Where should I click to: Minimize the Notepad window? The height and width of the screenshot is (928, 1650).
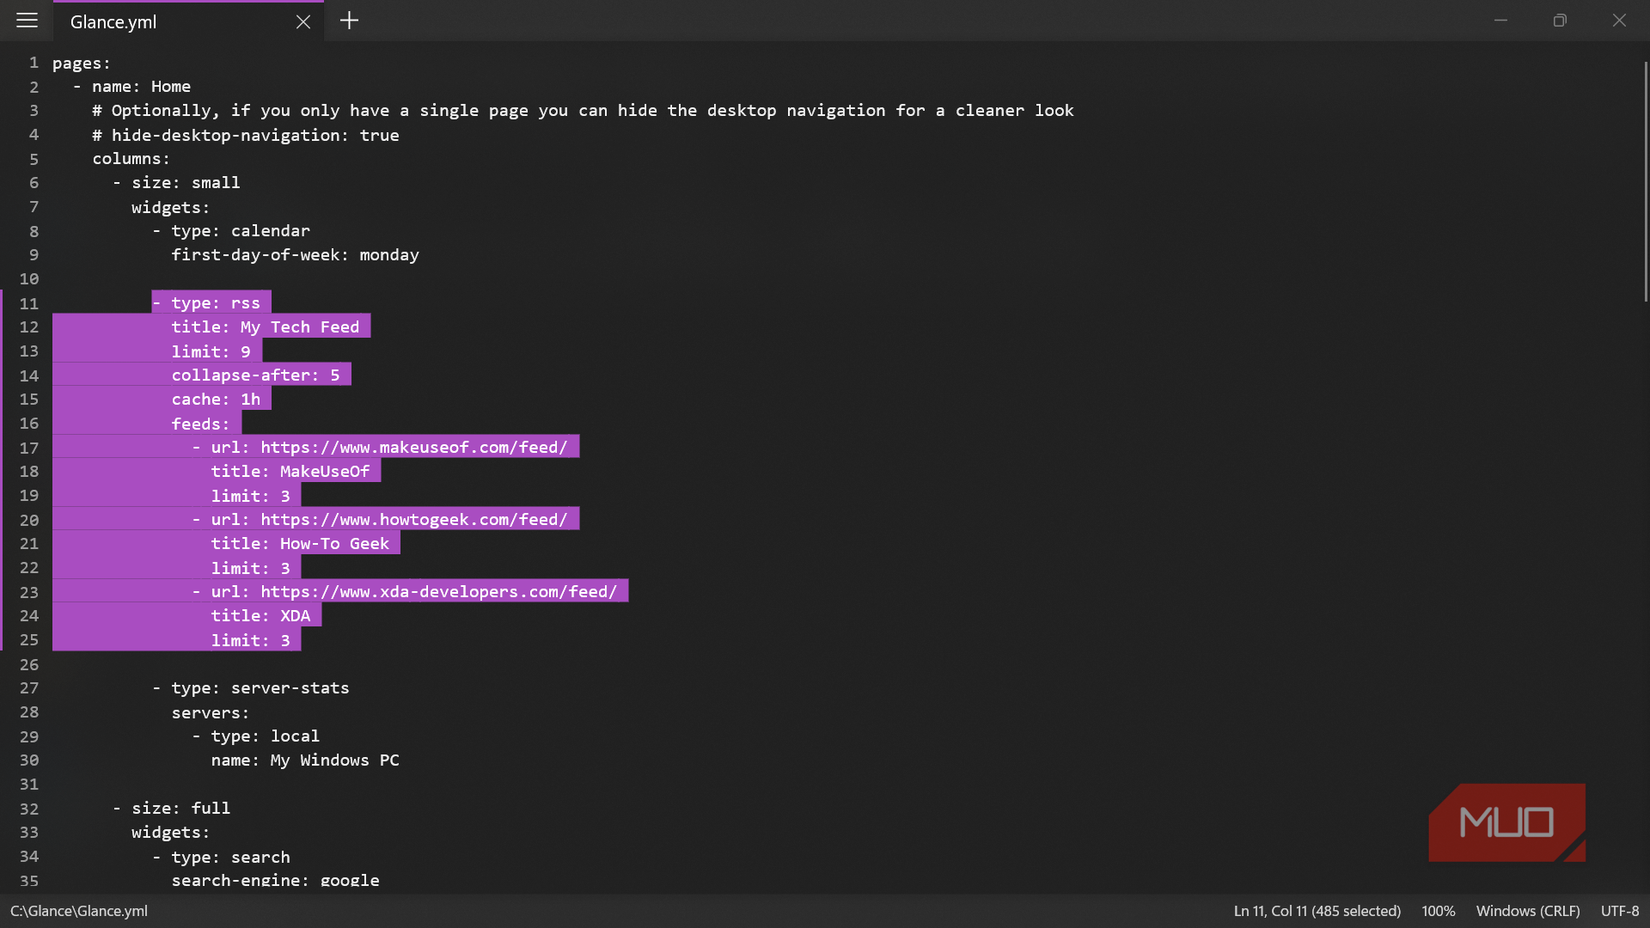click(1501, 20)
